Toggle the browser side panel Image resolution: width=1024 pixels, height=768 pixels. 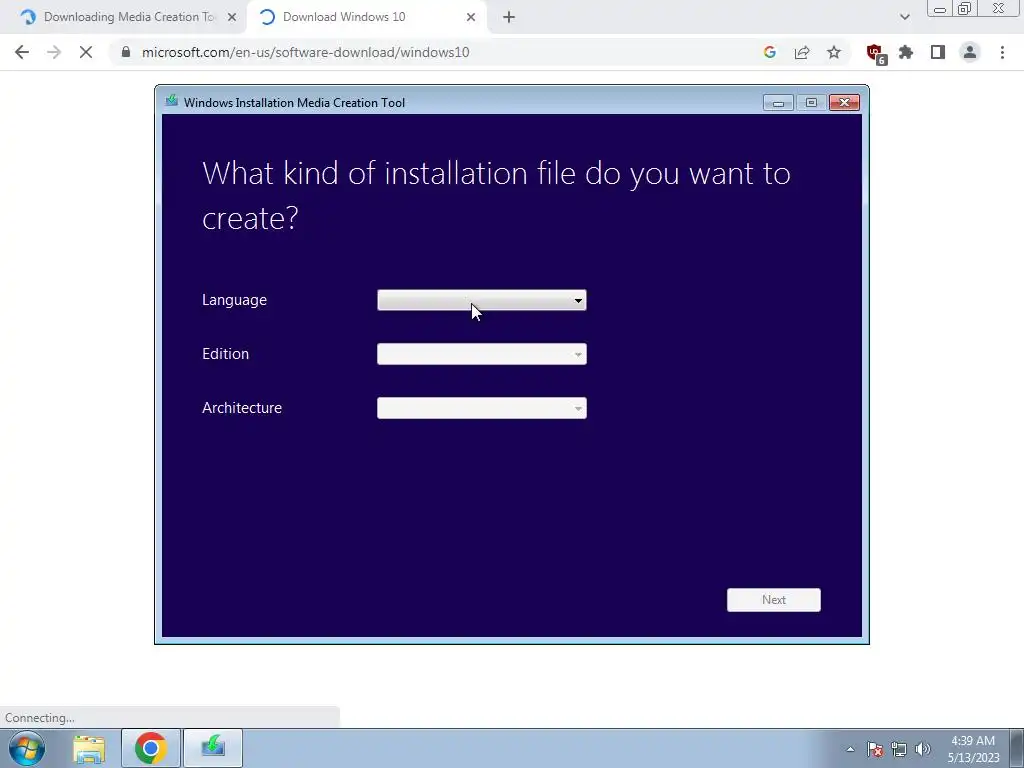[x=938, y=52]
